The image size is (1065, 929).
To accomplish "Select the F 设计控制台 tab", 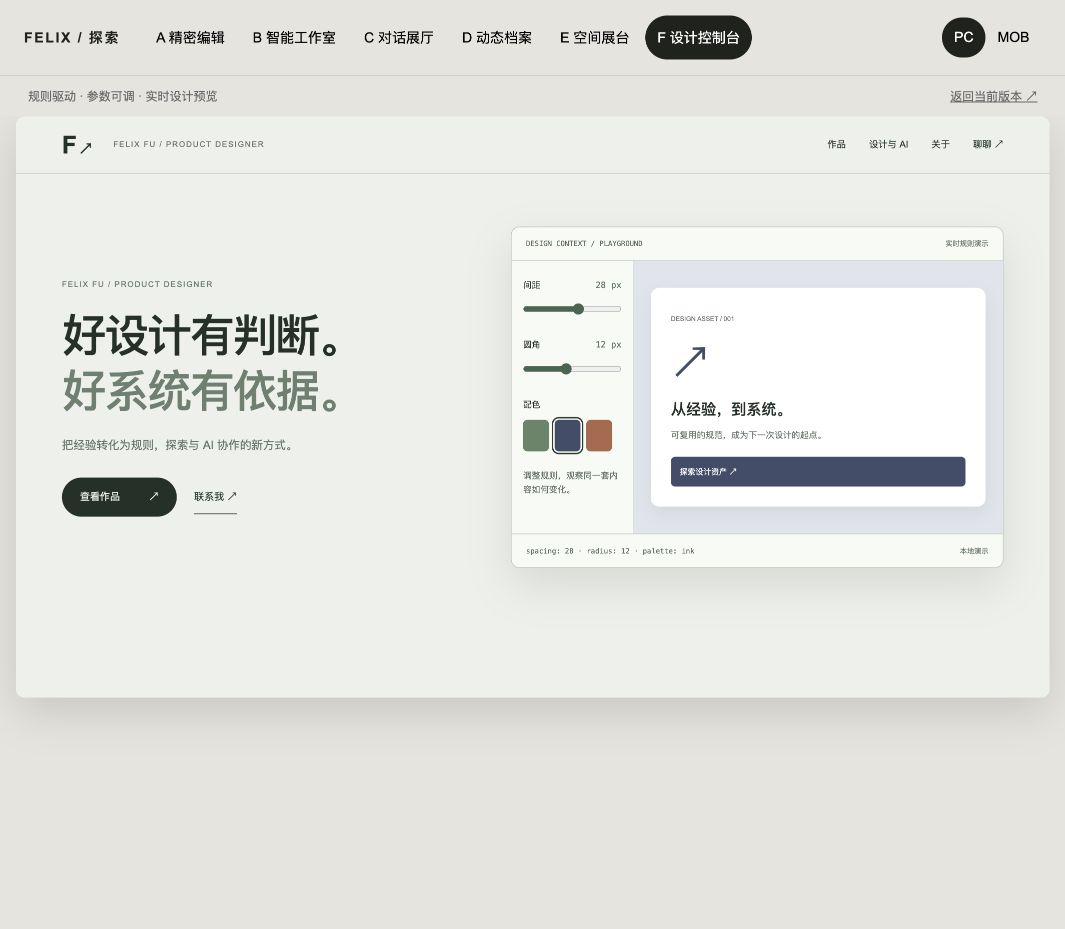I will pyautogui.click(x=698, y=37).
